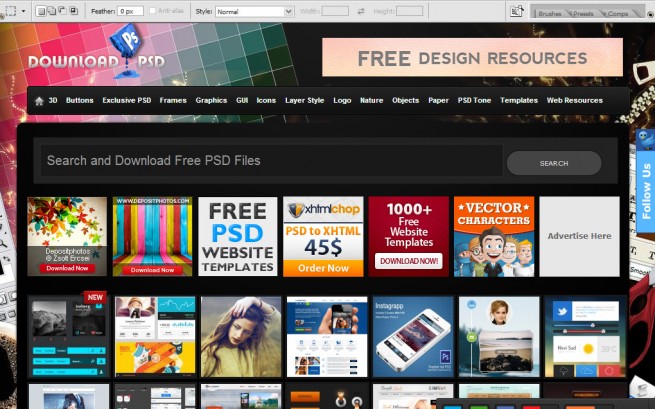Viewport: 655px width, 409px height.
Task: Click the Advertise Here box
Action: [579, 236]
